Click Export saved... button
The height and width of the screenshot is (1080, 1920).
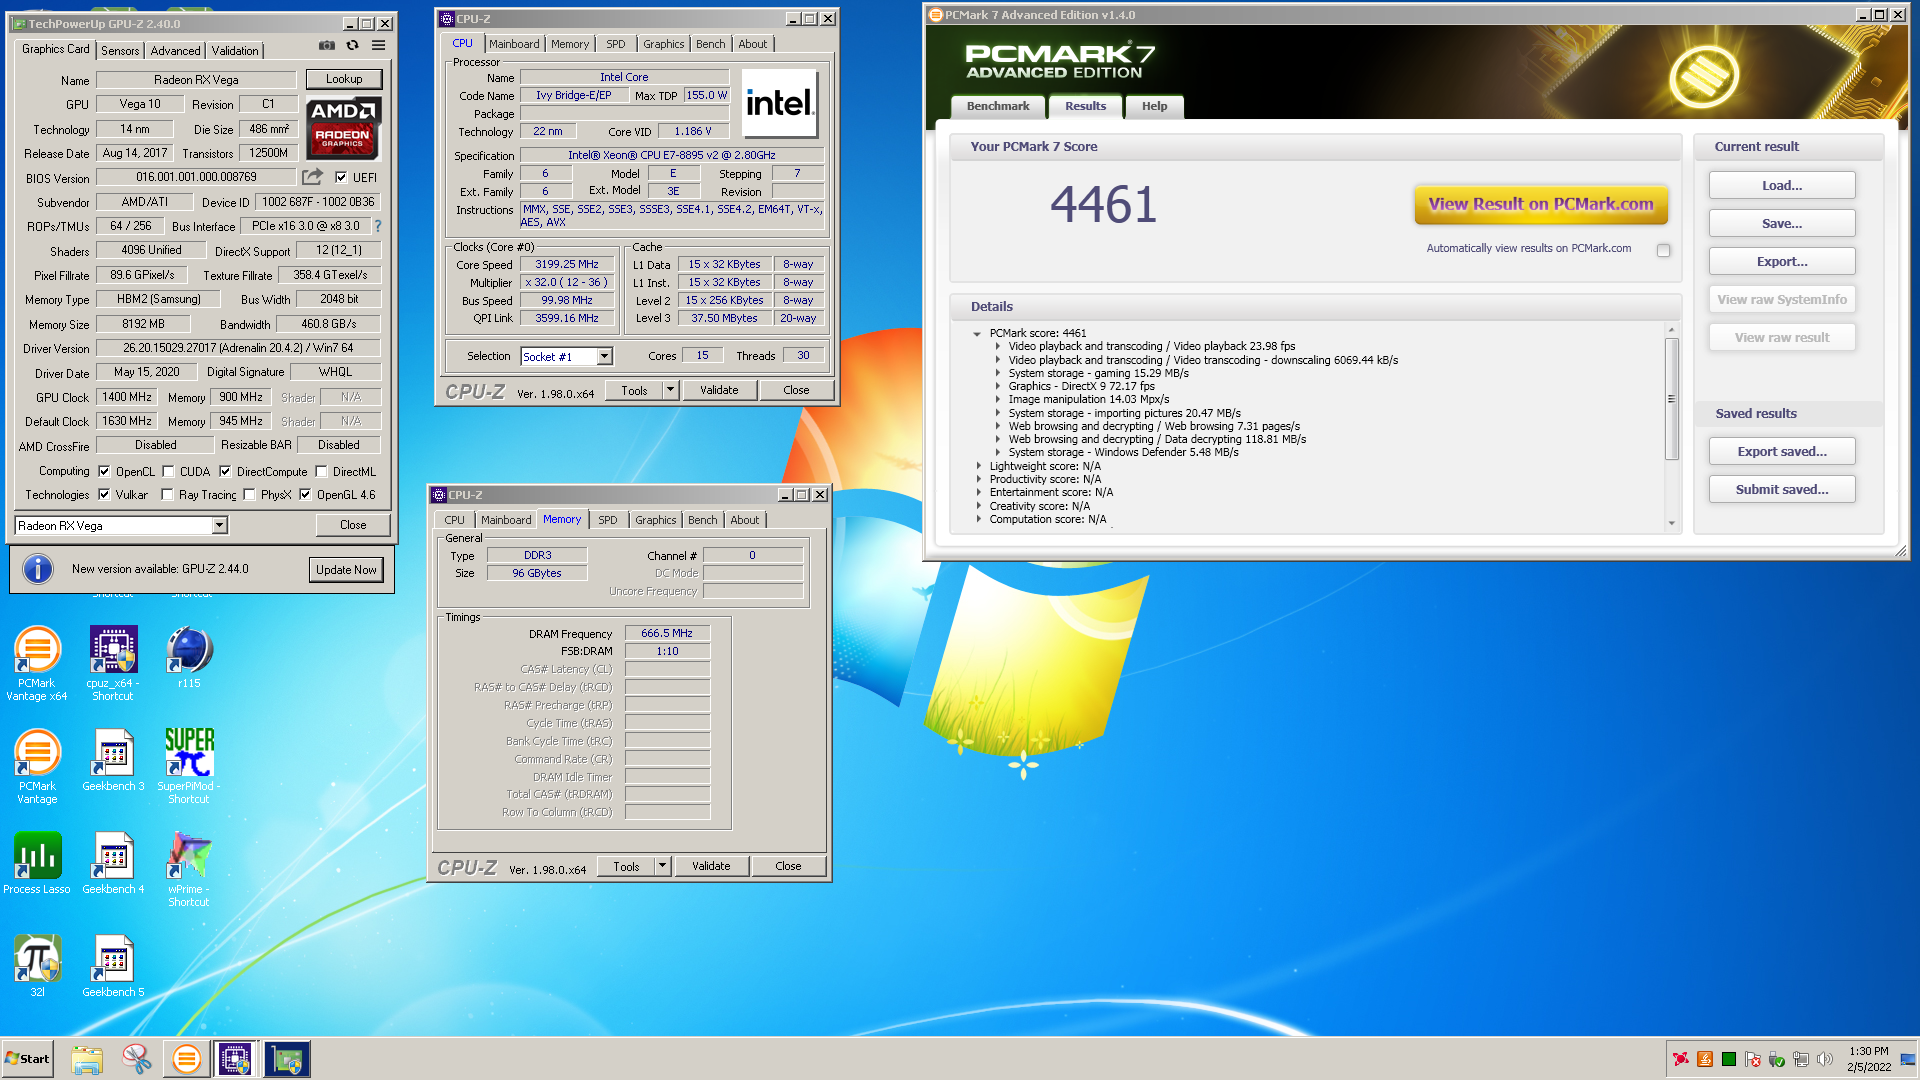[x=1782, y=451]
